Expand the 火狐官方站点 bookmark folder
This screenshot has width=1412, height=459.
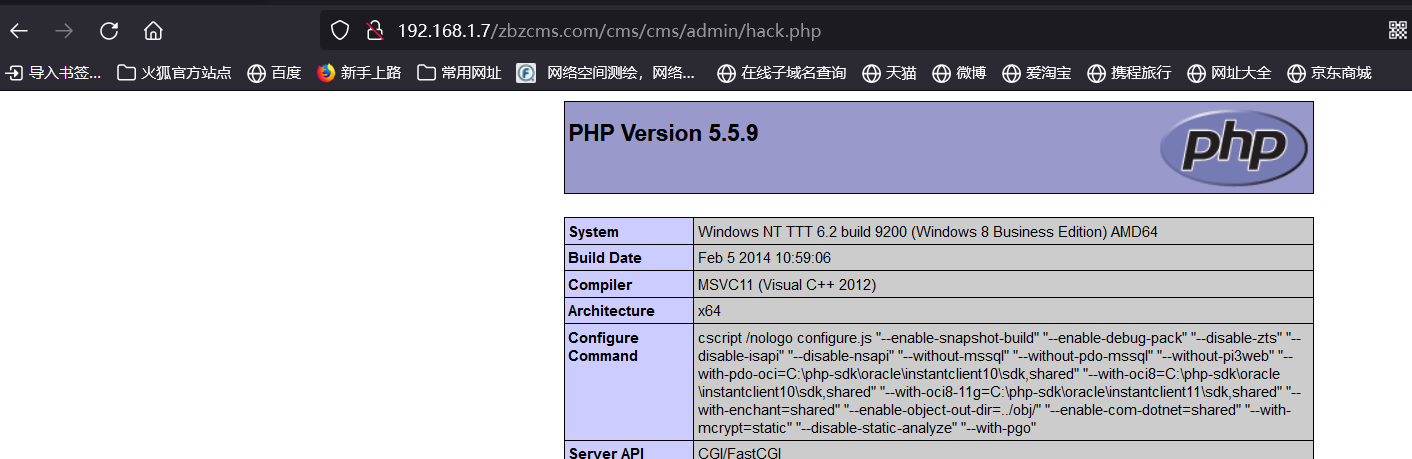pos(174,72)
